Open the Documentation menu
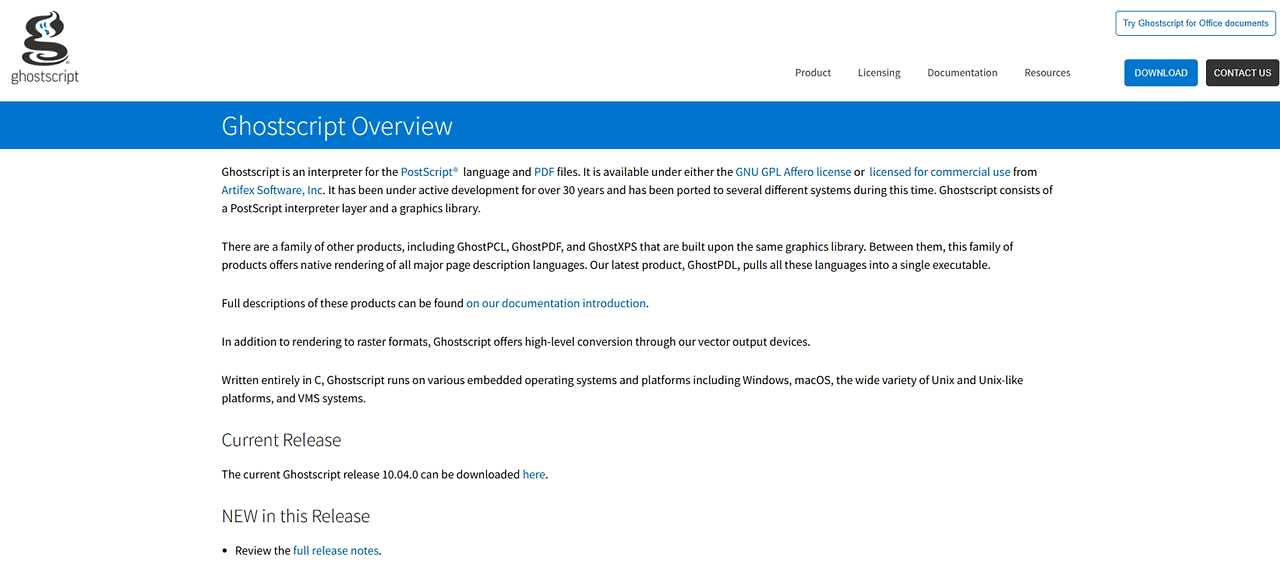 coord(962,73)
